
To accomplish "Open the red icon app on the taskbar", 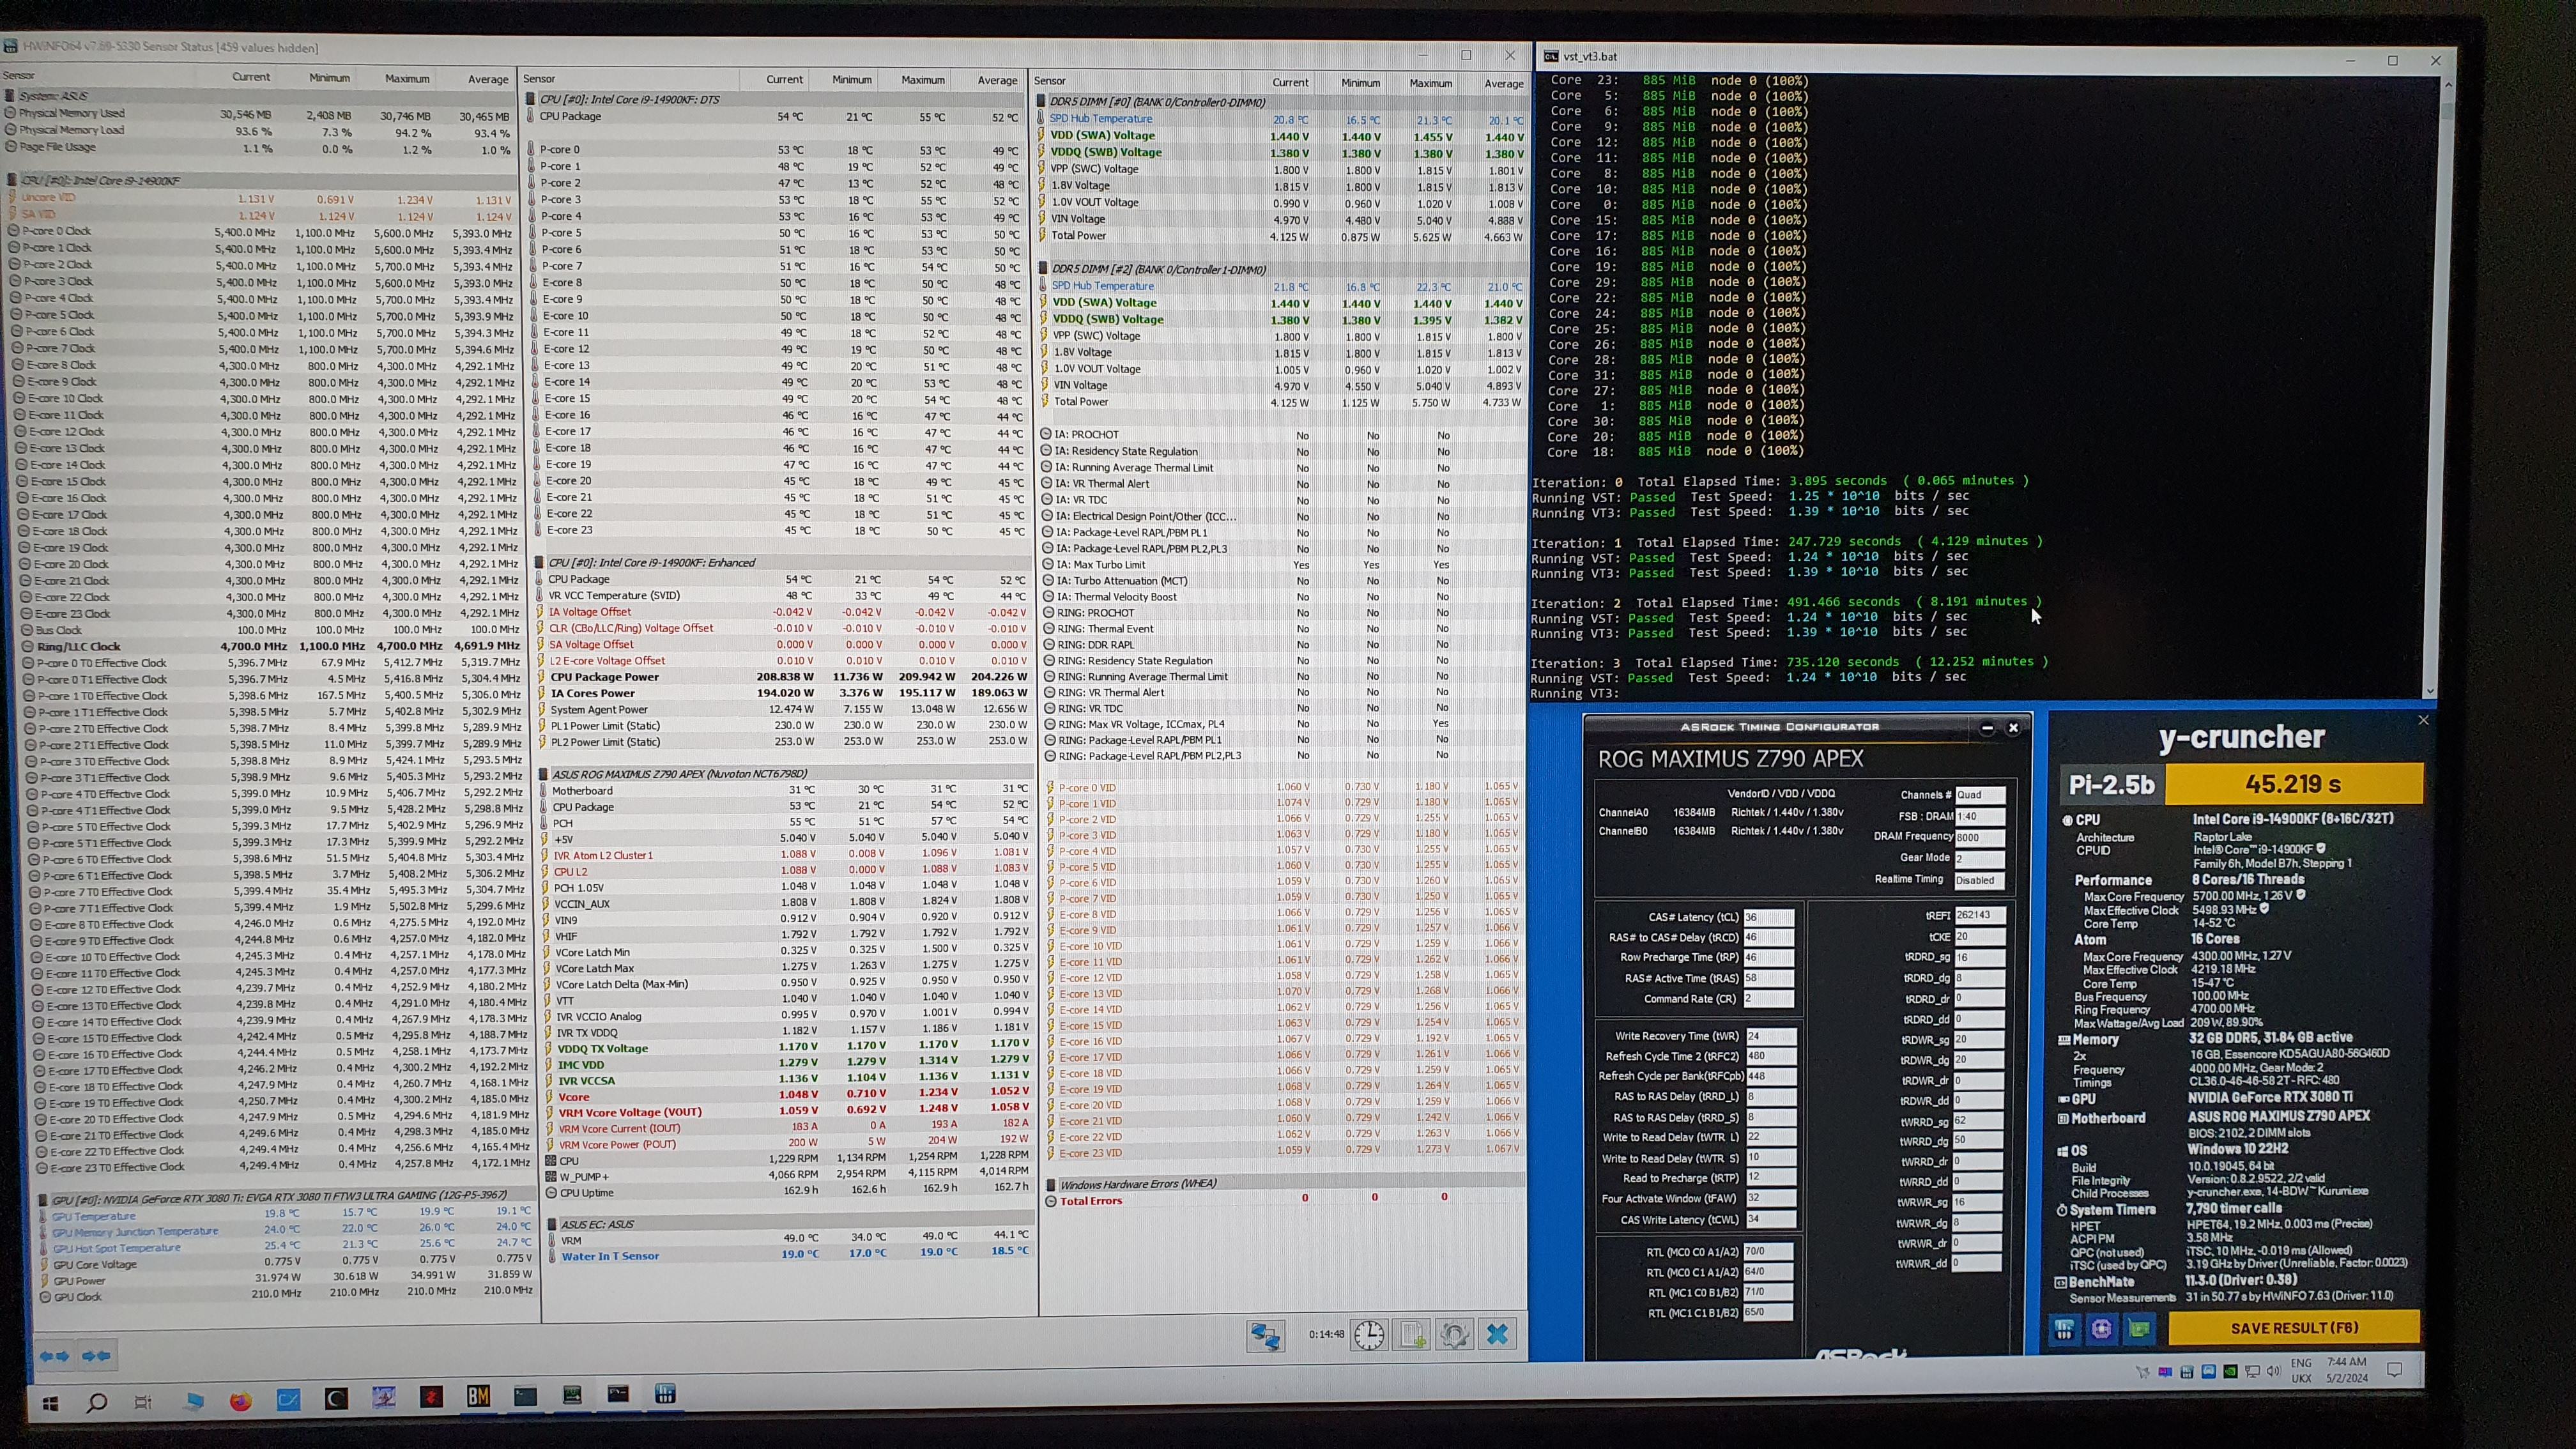I will click(x=431, y=1397).
